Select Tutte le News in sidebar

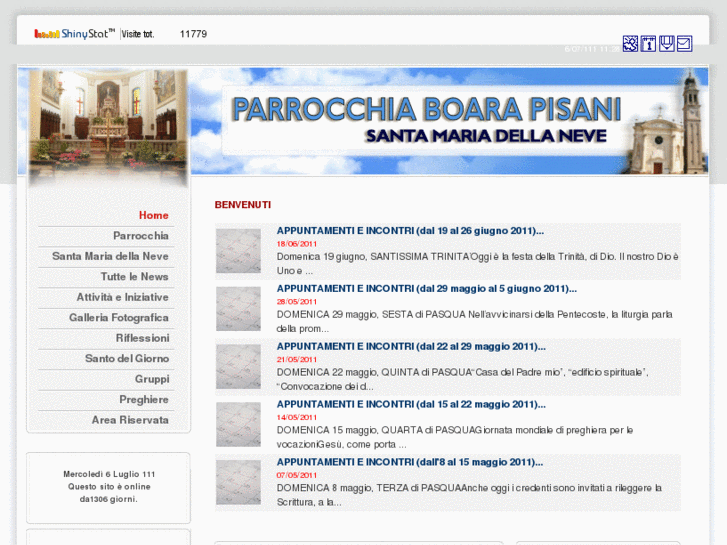134,276
